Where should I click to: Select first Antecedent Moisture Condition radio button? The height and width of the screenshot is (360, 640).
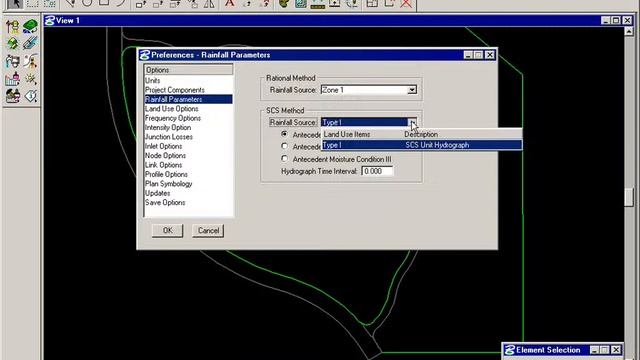[x=284, y=134]
